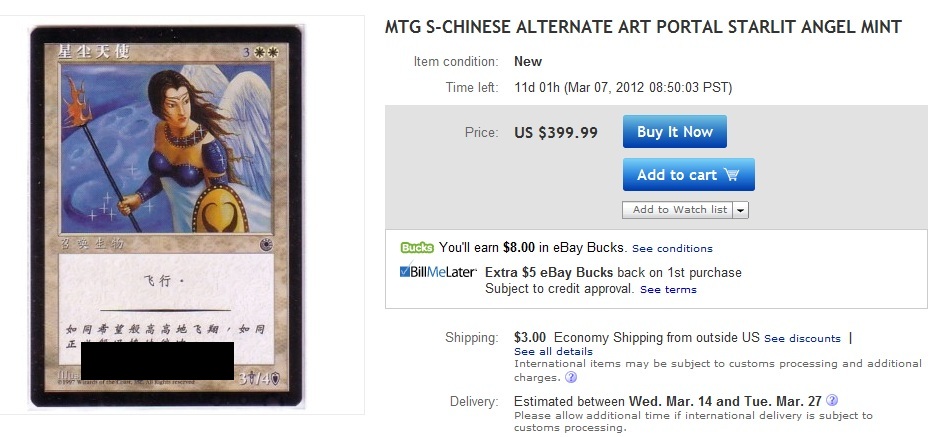
Task: Open See all details for shipping
Action: [553, 352]
